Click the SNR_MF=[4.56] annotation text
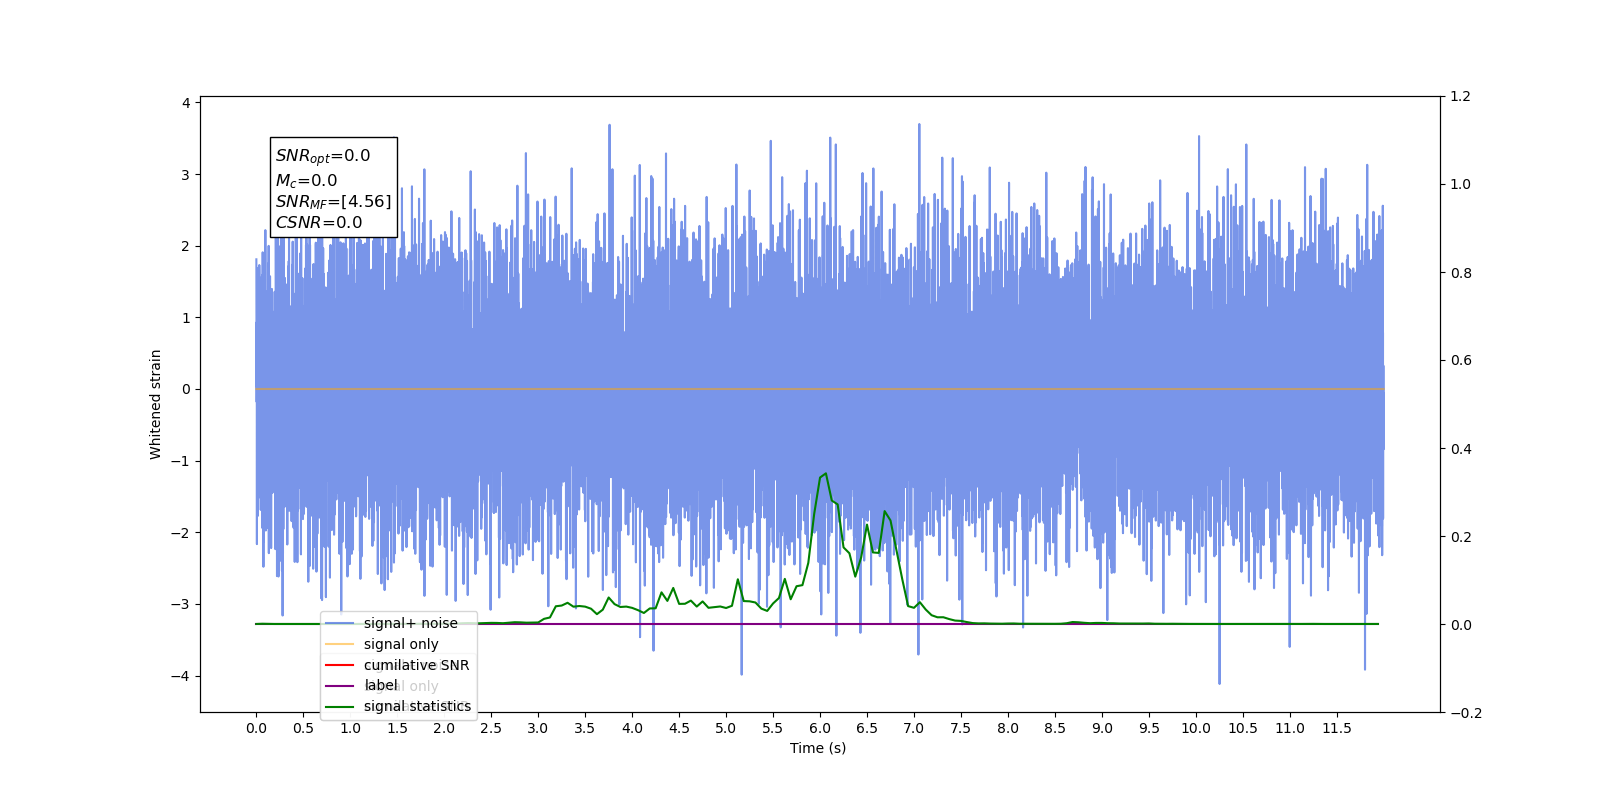 pyautogui.click(x=334, y=202)
